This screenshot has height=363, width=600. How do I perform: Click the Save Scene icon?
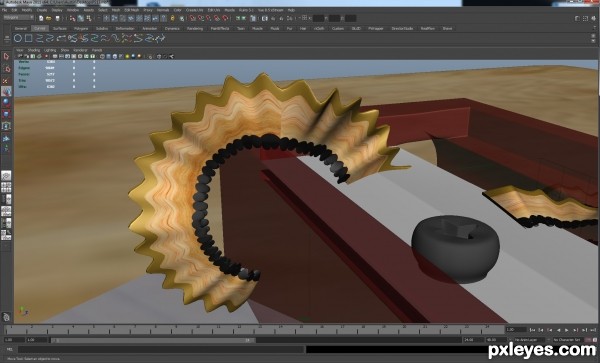(x=57, y=18)
